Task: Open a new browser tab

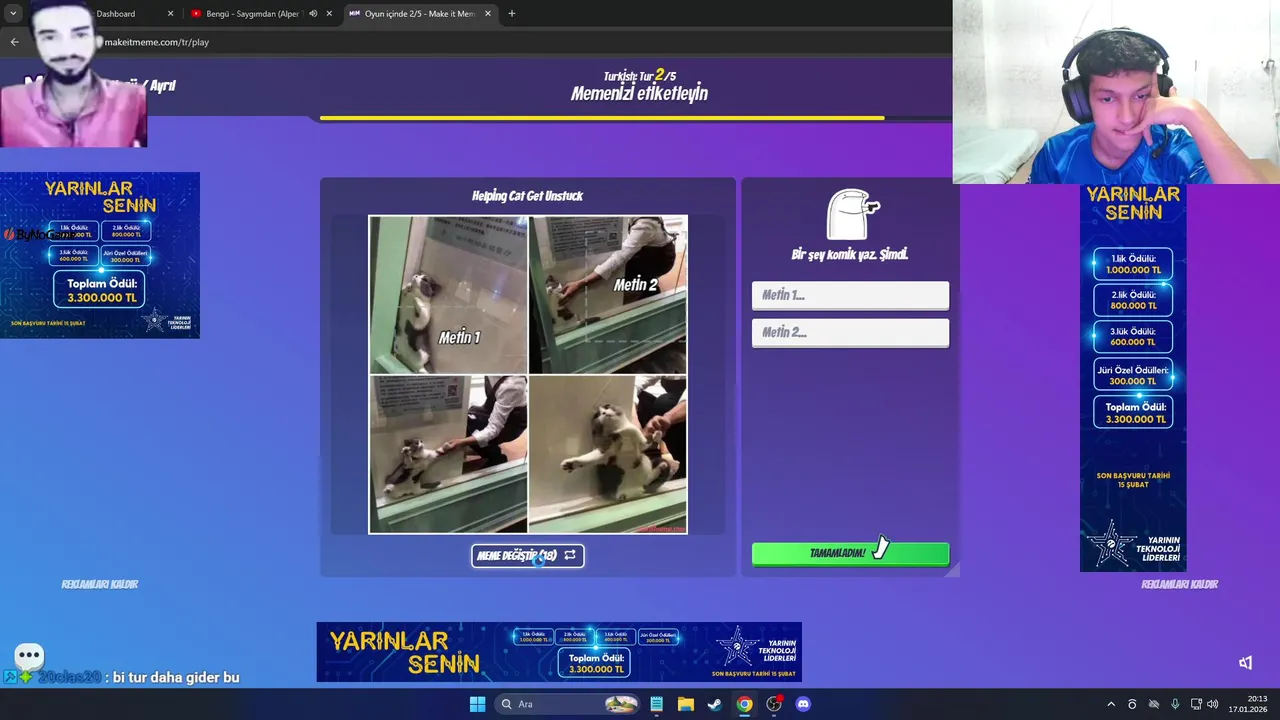Action: coord(512,14)
